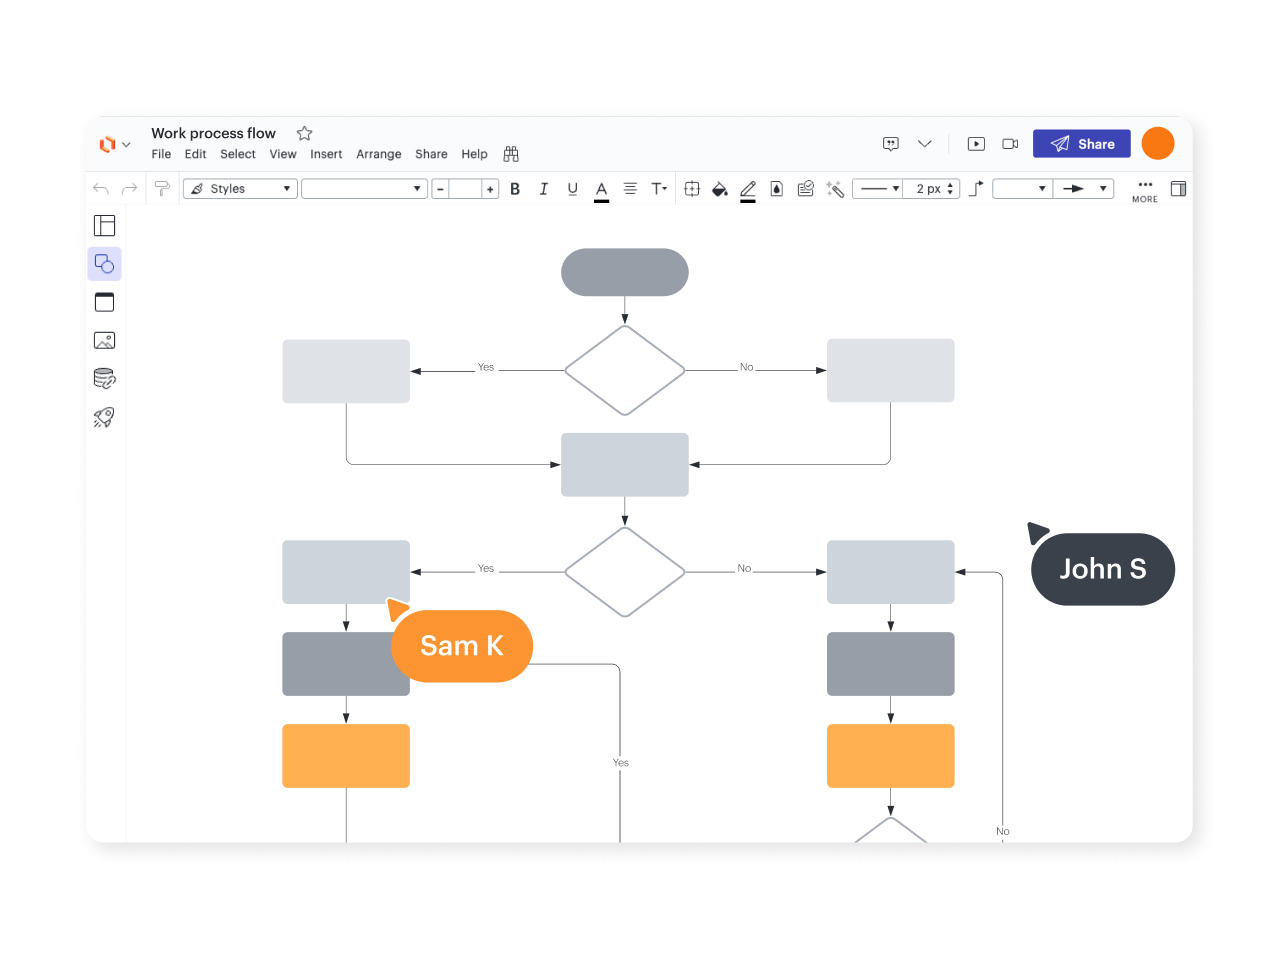Open the Arrange menu
This screenshot has width=1280, height=960.
[378, 154]
